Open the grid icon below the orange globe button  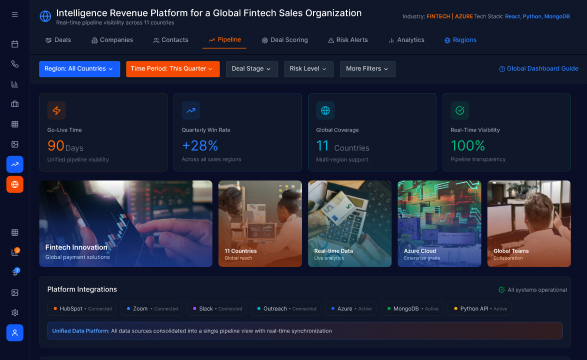(x=15, y=233)
